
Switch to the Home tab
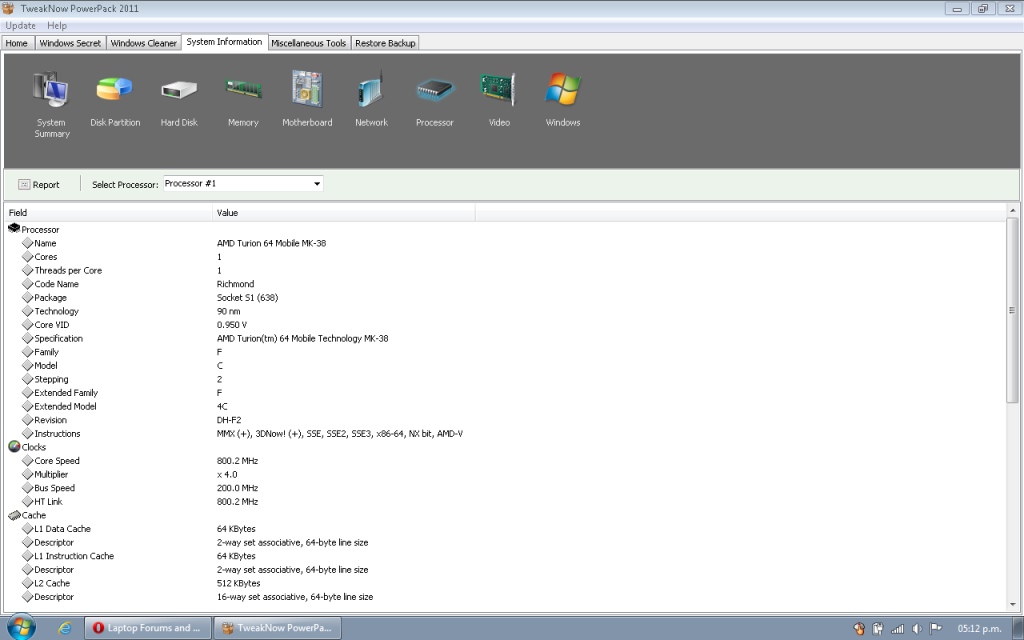[x=17, y=43]
